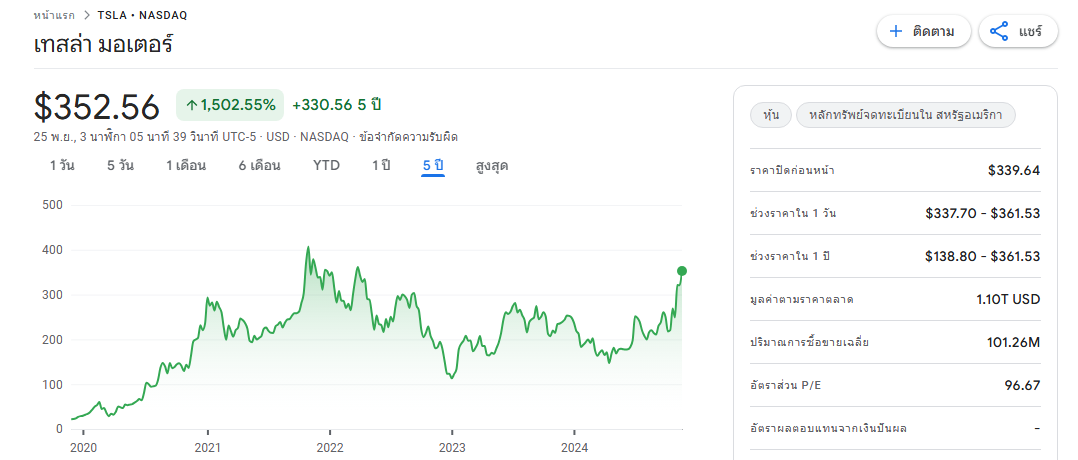
Task: Click อัตราผลตอบแทนจากเงินปันผล label
Action: (828, 428)
